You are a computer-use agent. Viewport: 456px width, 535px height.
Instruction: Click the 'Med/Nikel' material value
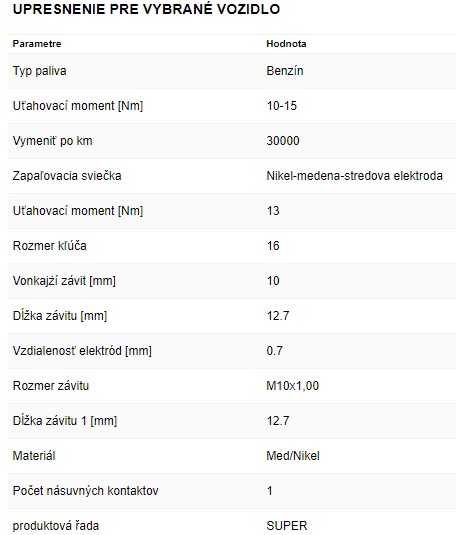tap(293, 456)
